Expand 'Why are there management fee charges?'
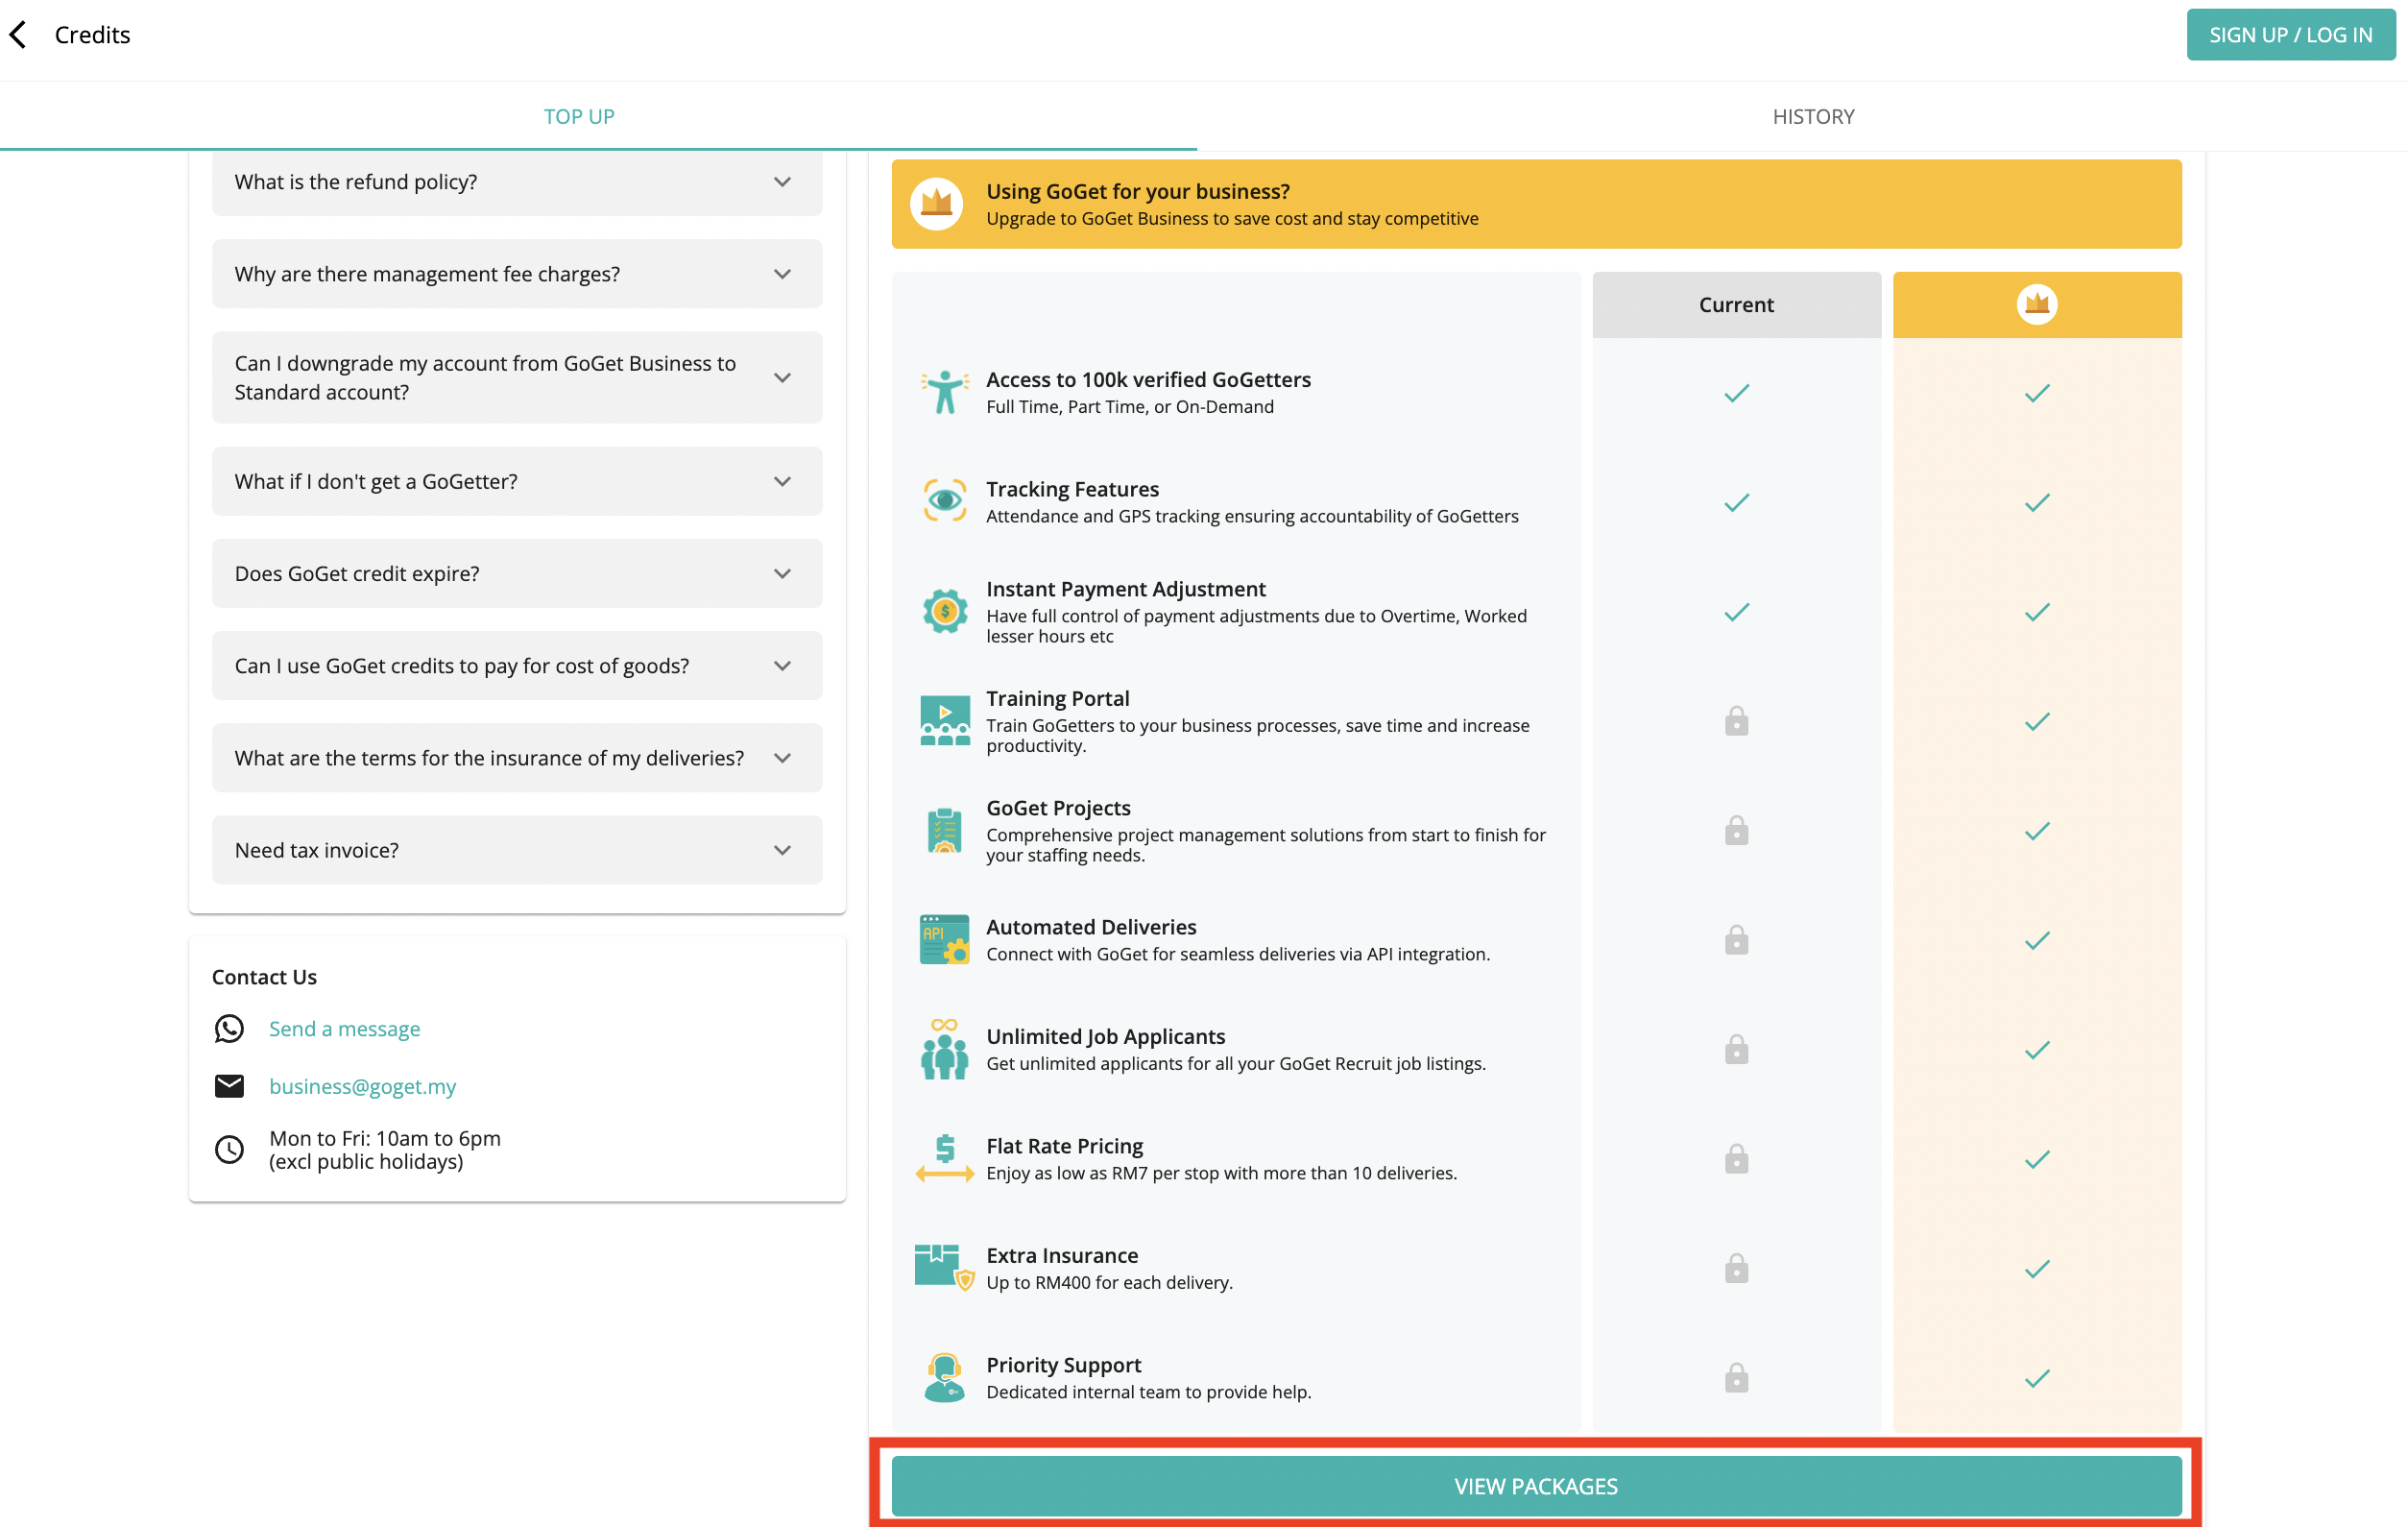This screenshot has width=2408, height=1527. pos(517,274)
